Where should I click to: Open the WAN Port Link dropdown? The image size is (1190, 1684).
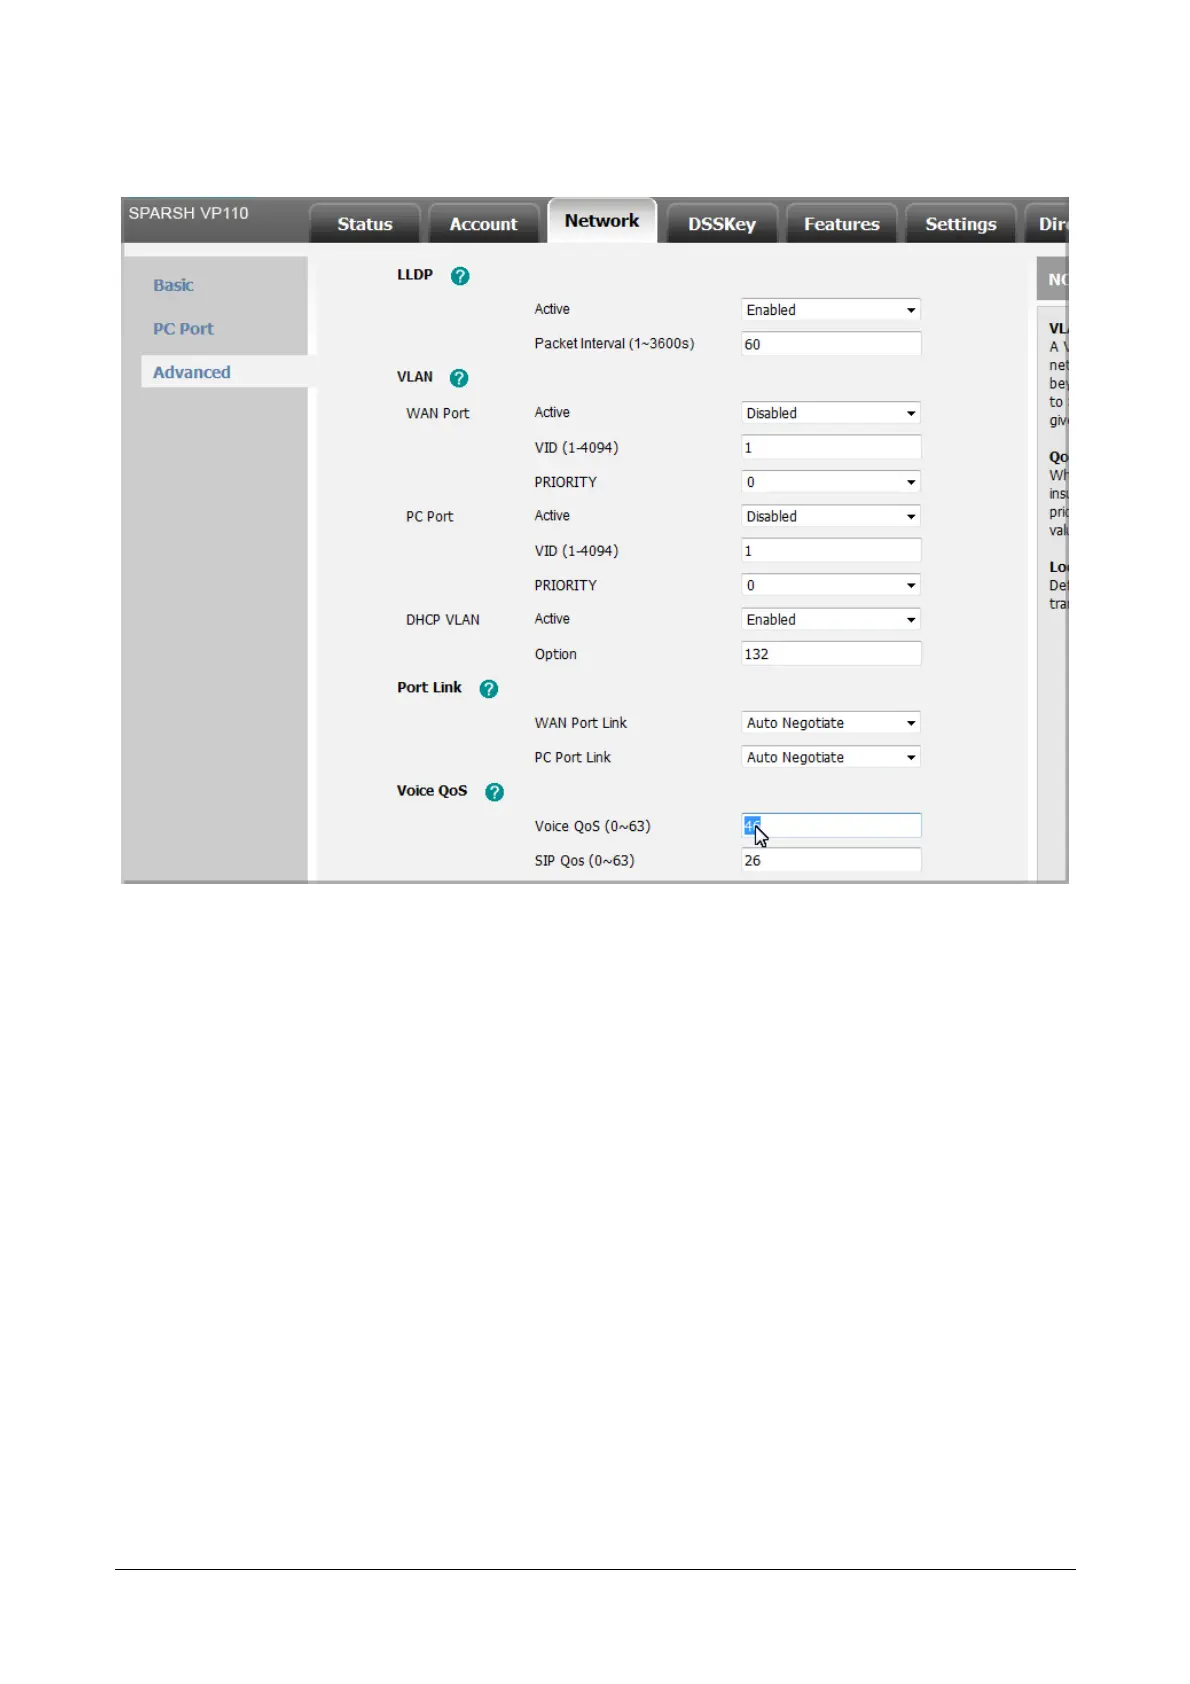831,723
